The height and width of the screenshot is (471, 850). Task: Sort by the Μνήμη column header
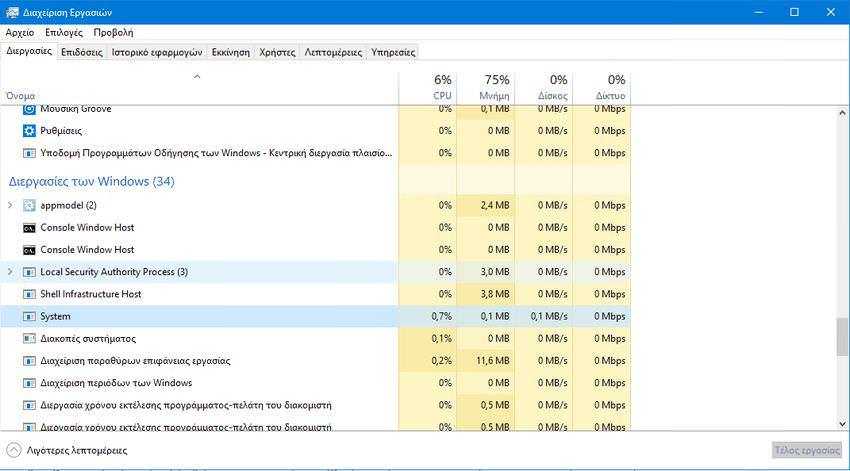click(x=485, y=87)
